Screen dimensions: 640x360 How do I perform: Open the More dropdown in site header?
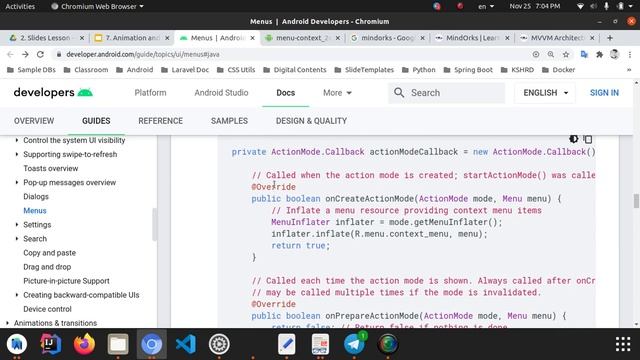pos(337,93)
